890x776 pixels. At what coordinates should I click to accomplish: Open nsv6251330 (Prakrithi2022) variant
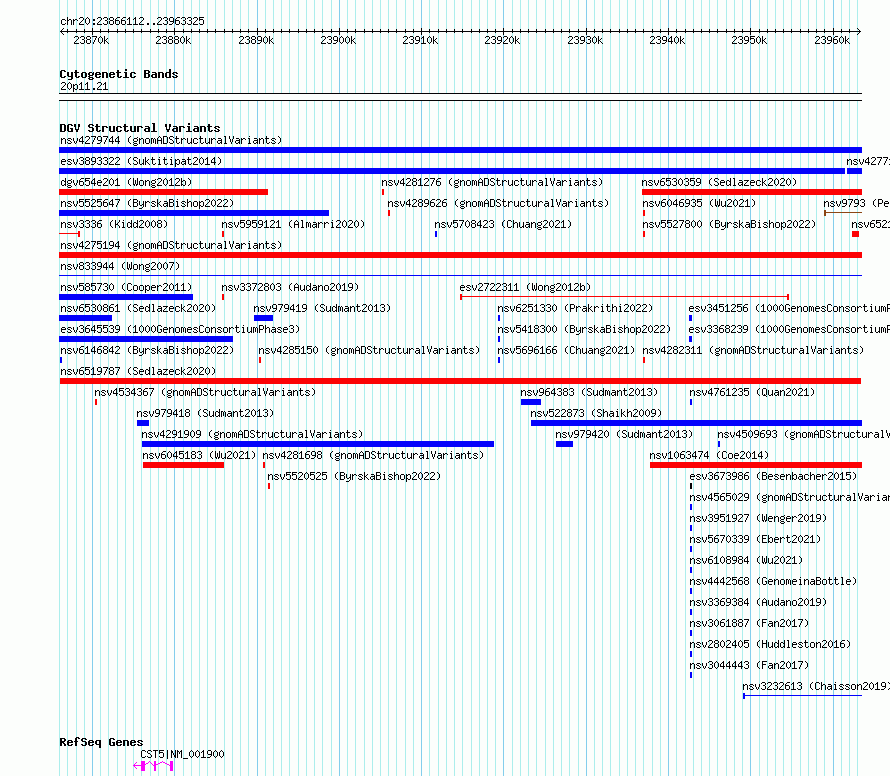(575, 308)
